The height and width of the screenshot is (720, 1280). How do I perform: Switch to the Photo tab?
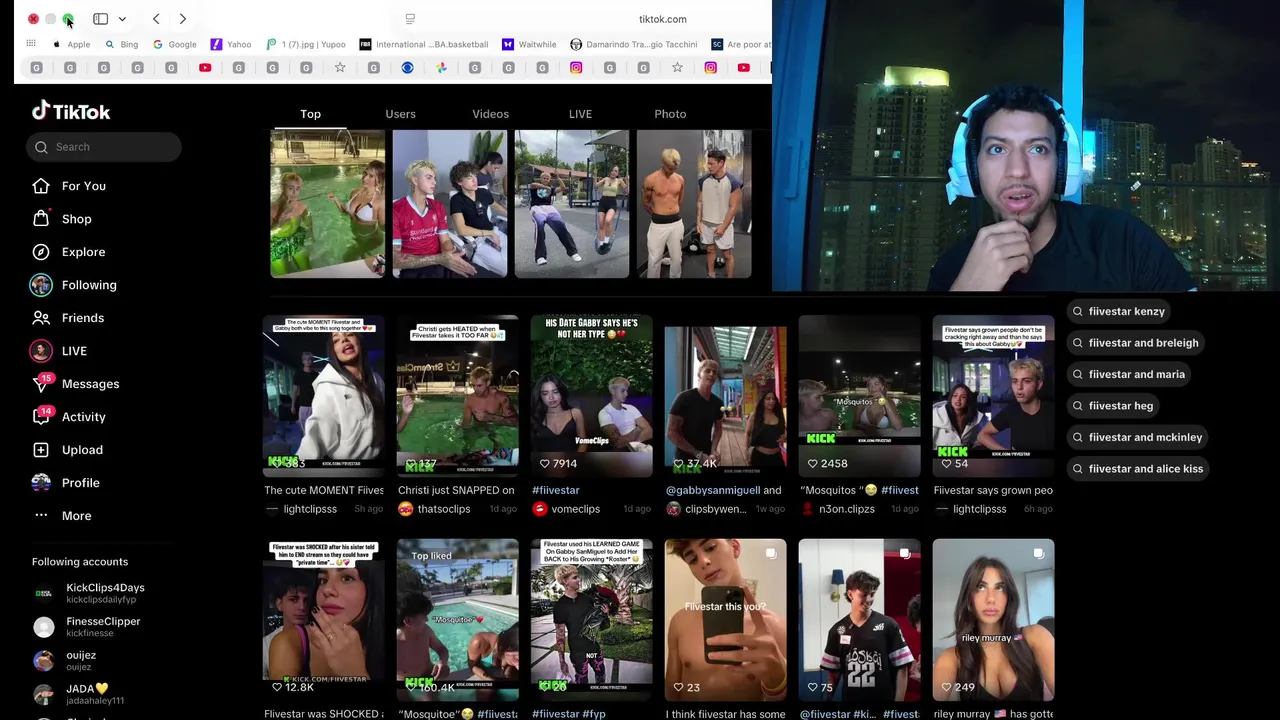[670, 114]
